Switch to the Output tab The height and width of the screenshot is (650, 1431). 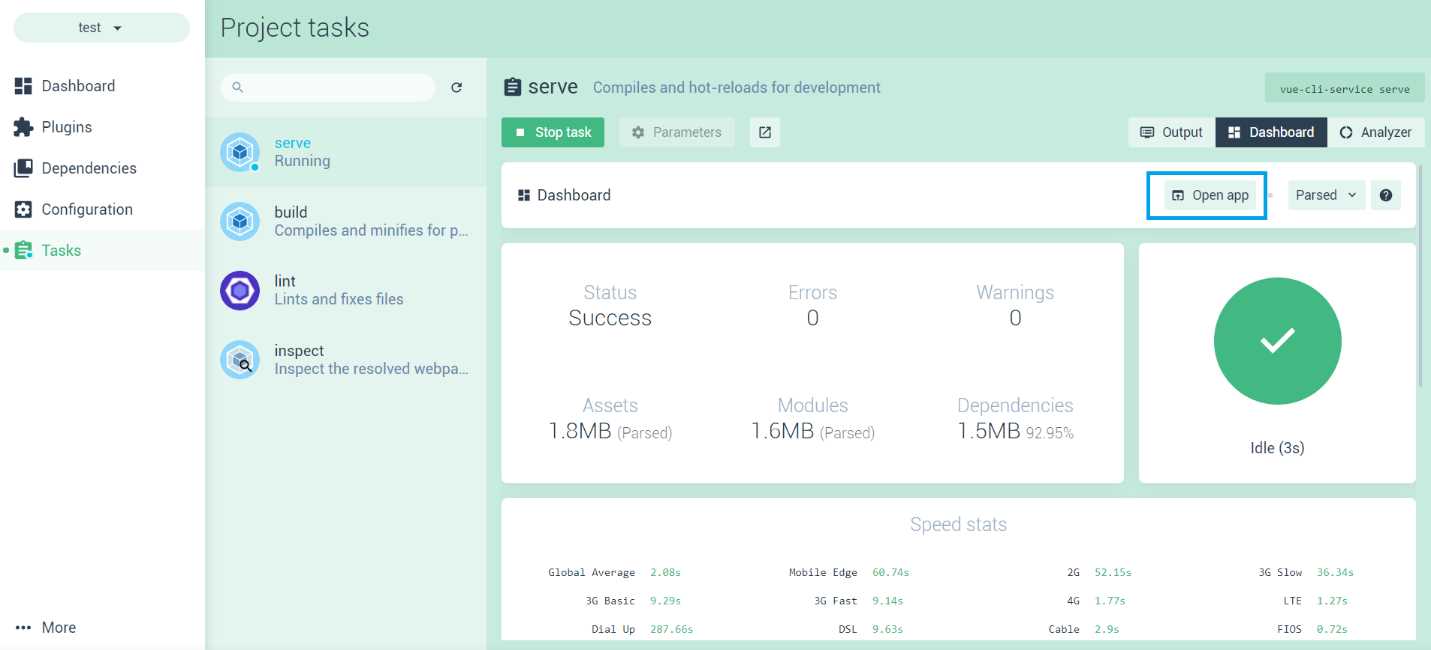click(1169, 132)
